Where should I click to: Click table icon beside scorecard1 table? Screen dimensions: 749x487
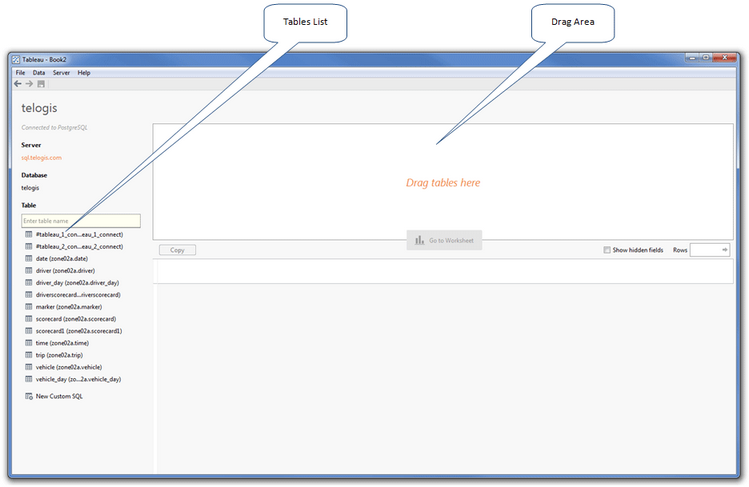(29, 331)
